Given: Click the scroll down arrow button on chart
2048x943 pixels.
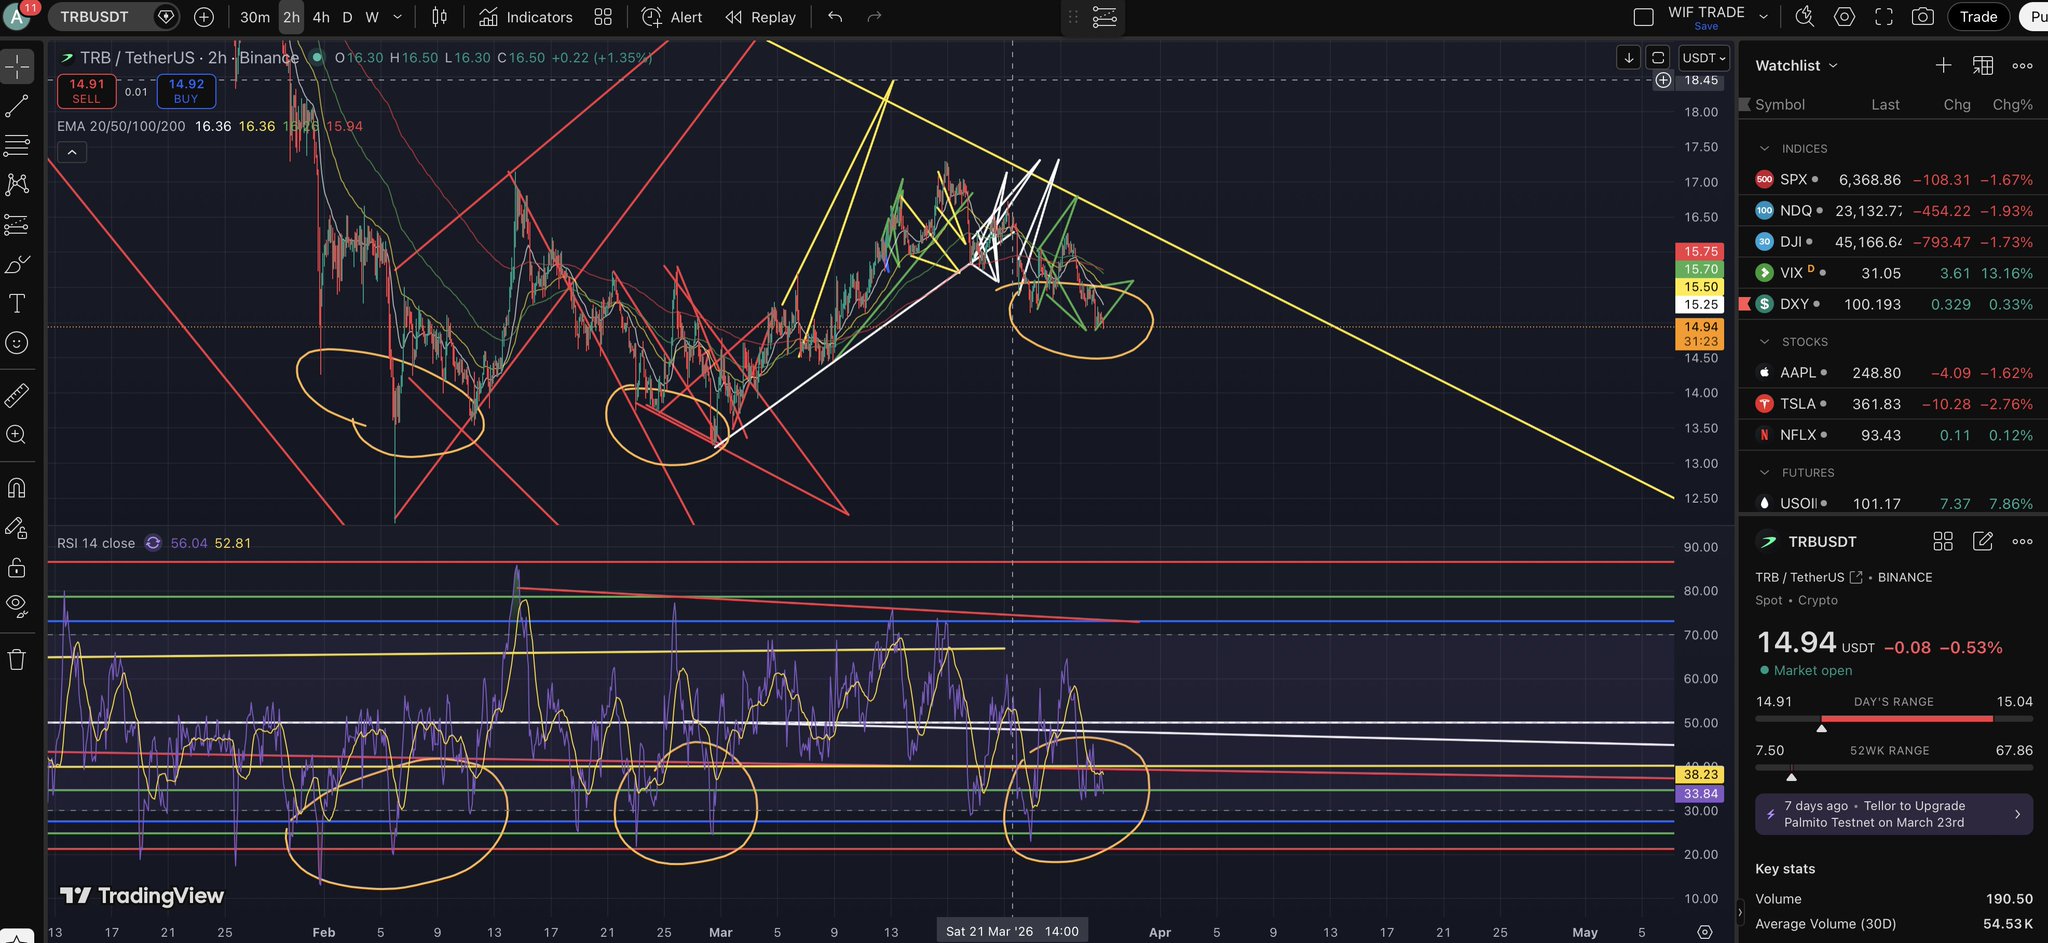Looking at the screenshot, I should [1629, 57].
